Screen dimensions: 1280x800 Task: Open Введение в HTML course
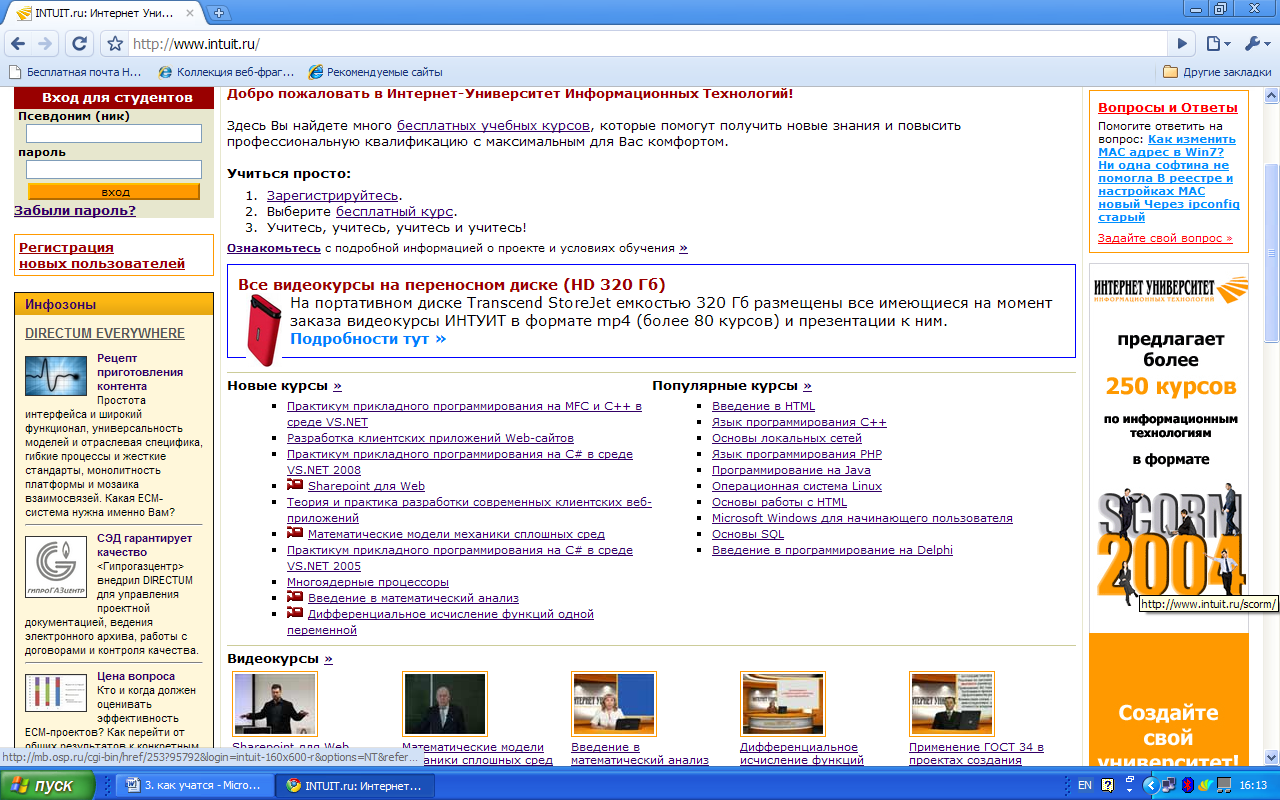point(763,406)
